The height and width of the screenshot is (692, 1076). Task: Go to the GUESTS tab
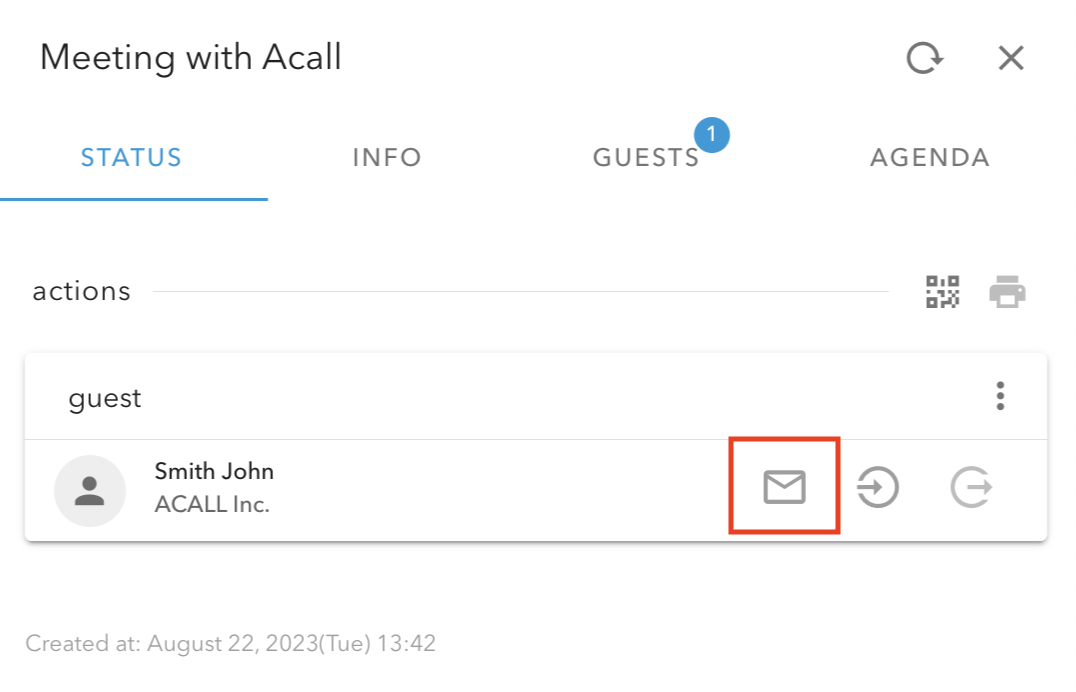click(x=646, y=158)
